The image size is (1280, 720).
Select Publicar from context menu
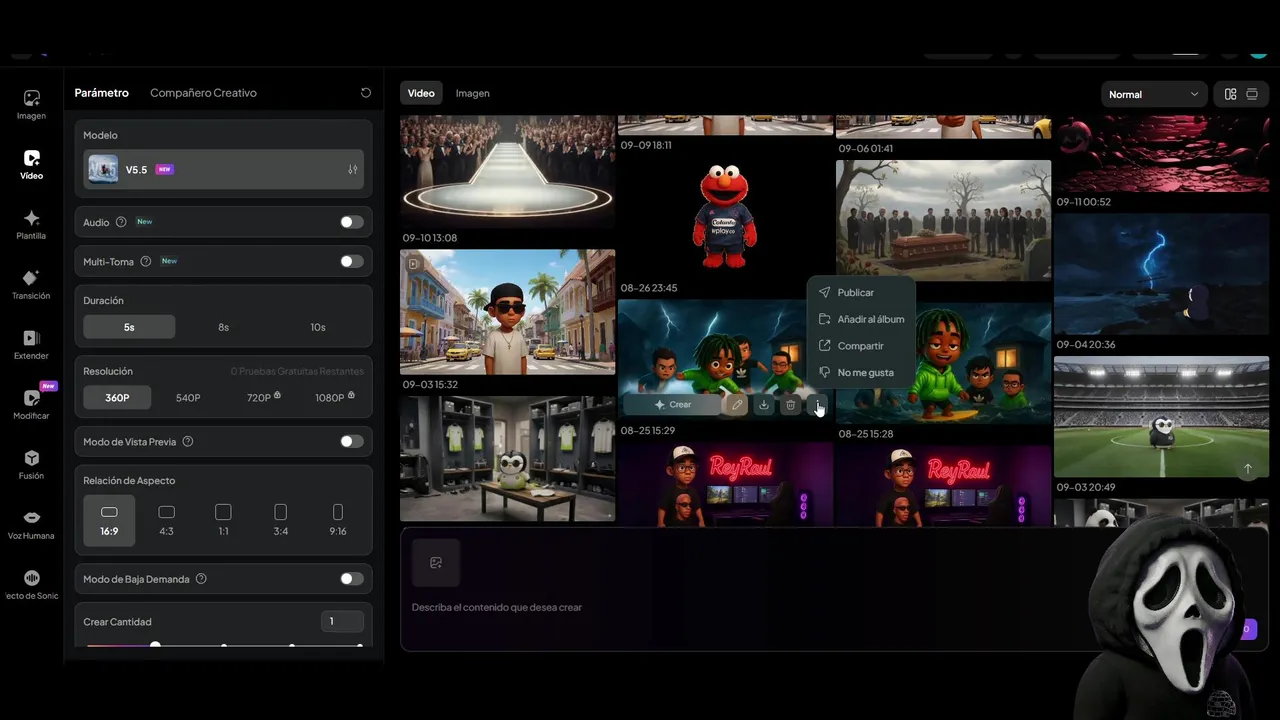861,293
